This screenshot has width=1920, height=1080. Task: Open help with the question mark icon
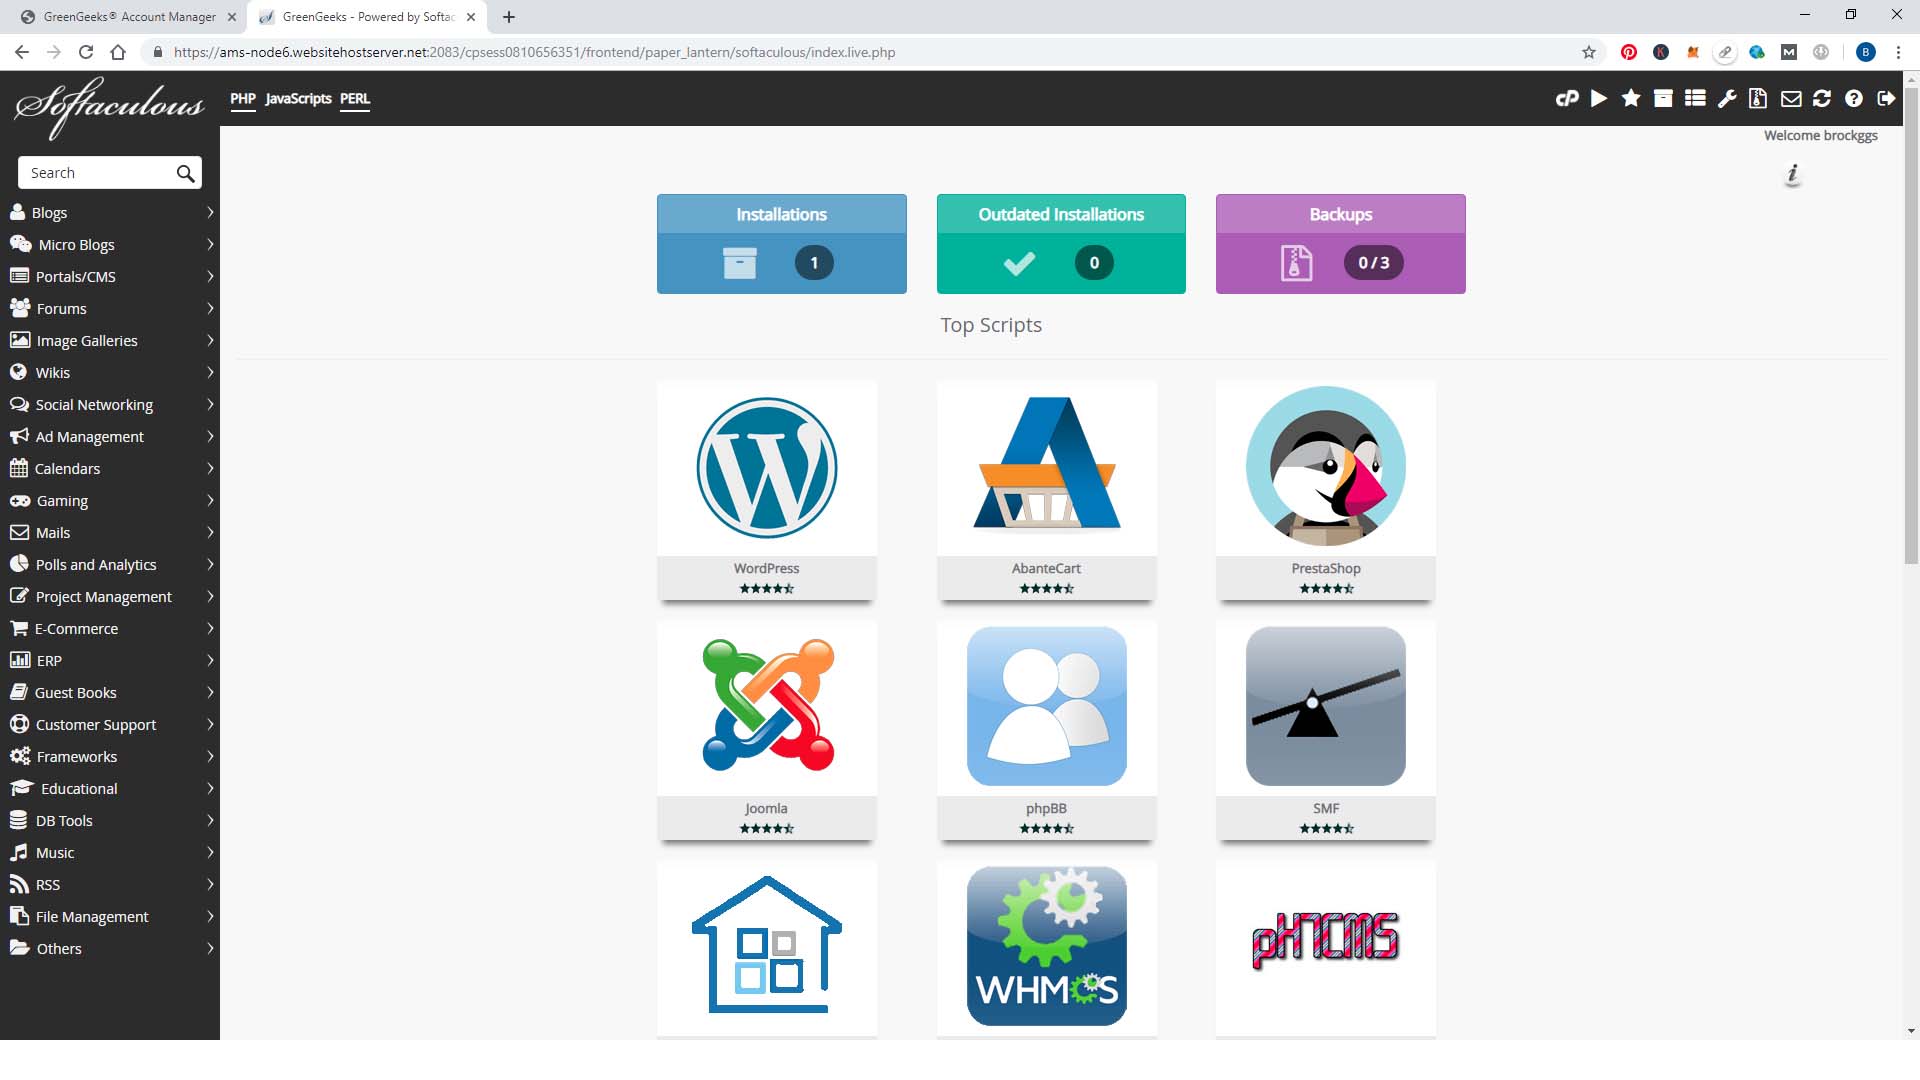point(1854,98)
